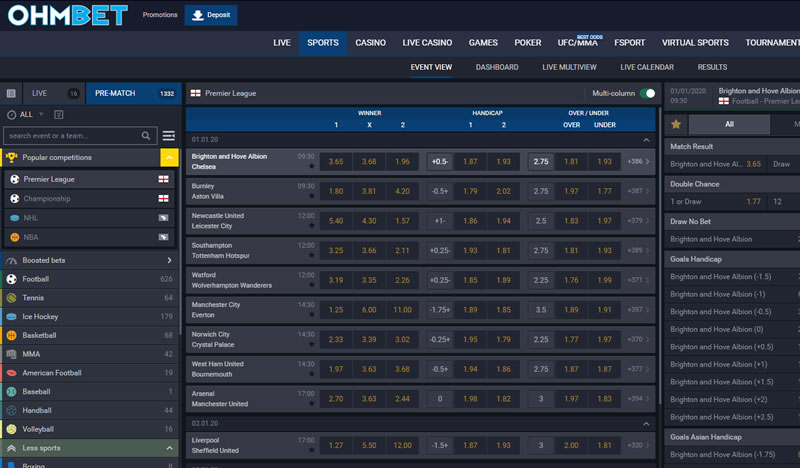
Task: Select the Football sport icon
Action: point(11,279)
